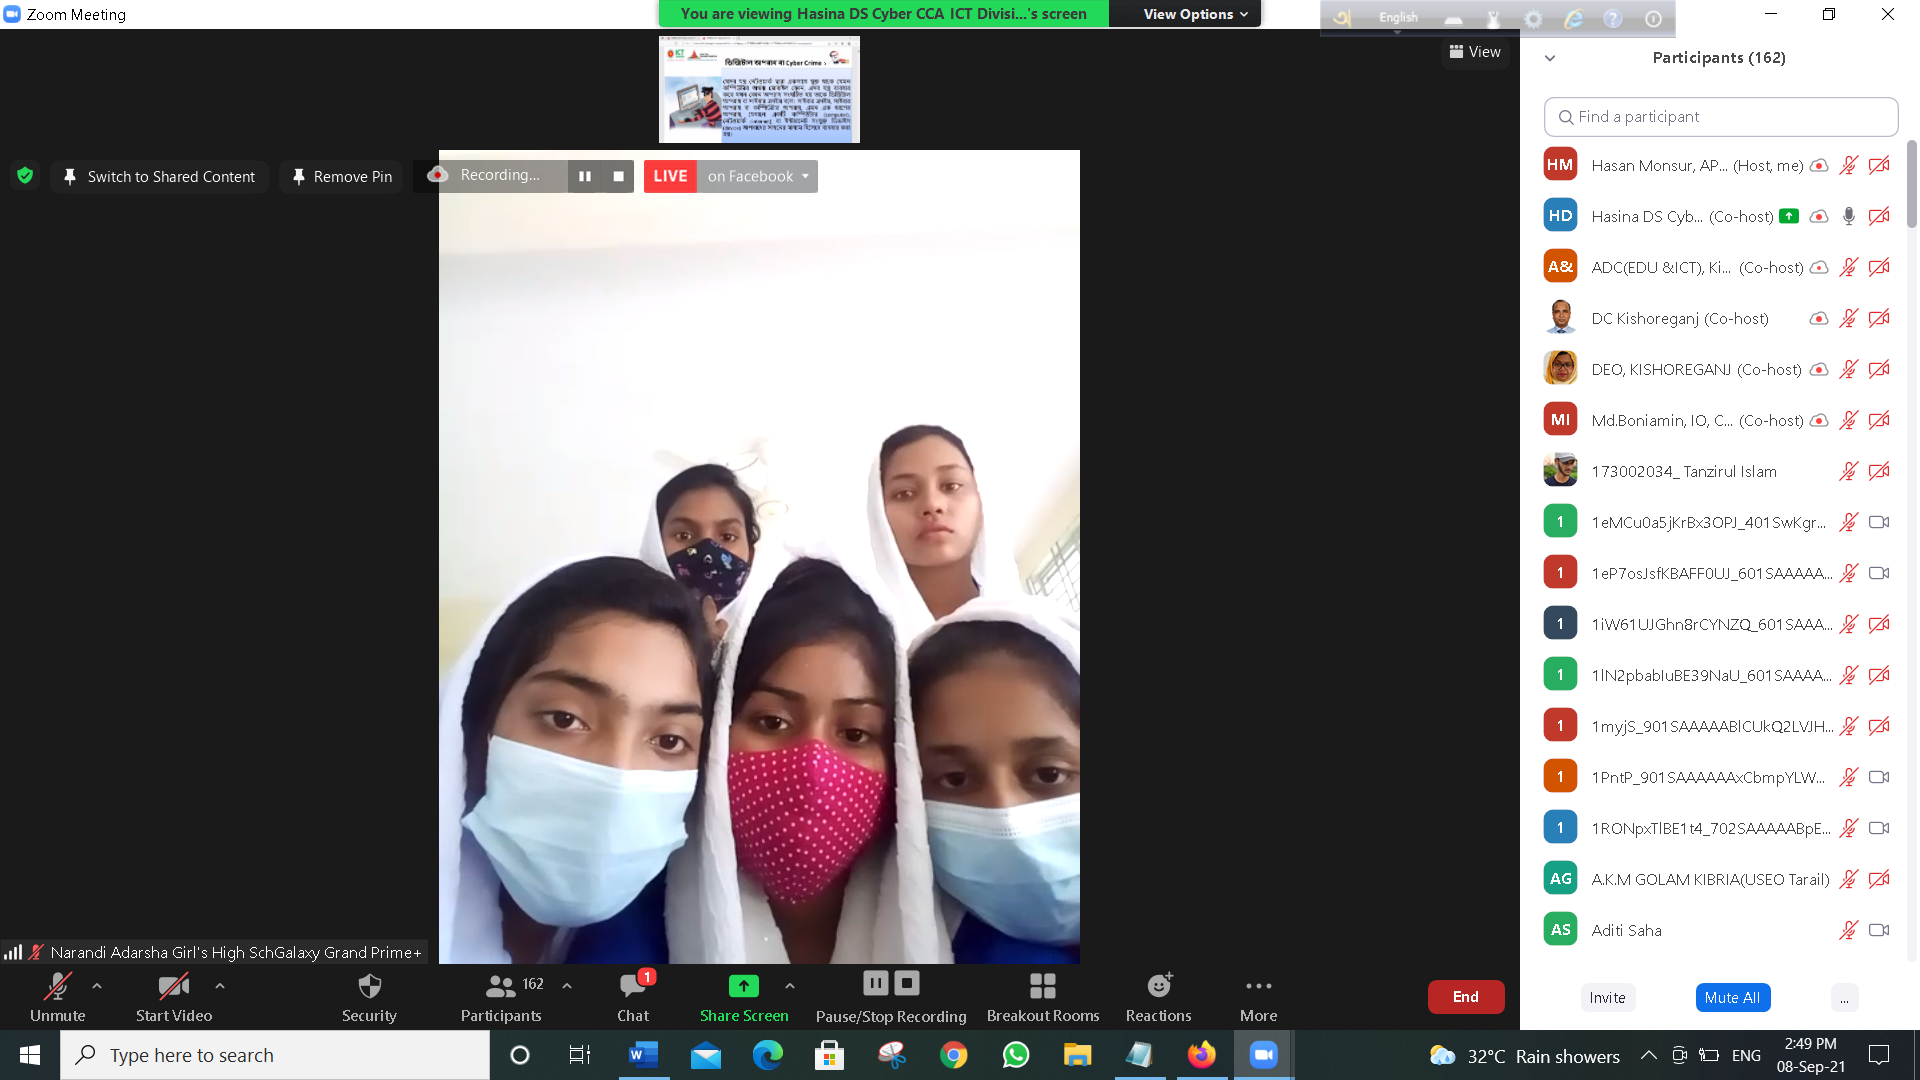Show hidden system tray icons
Screen dimensions: 1920x1080
(1649, 1056)
